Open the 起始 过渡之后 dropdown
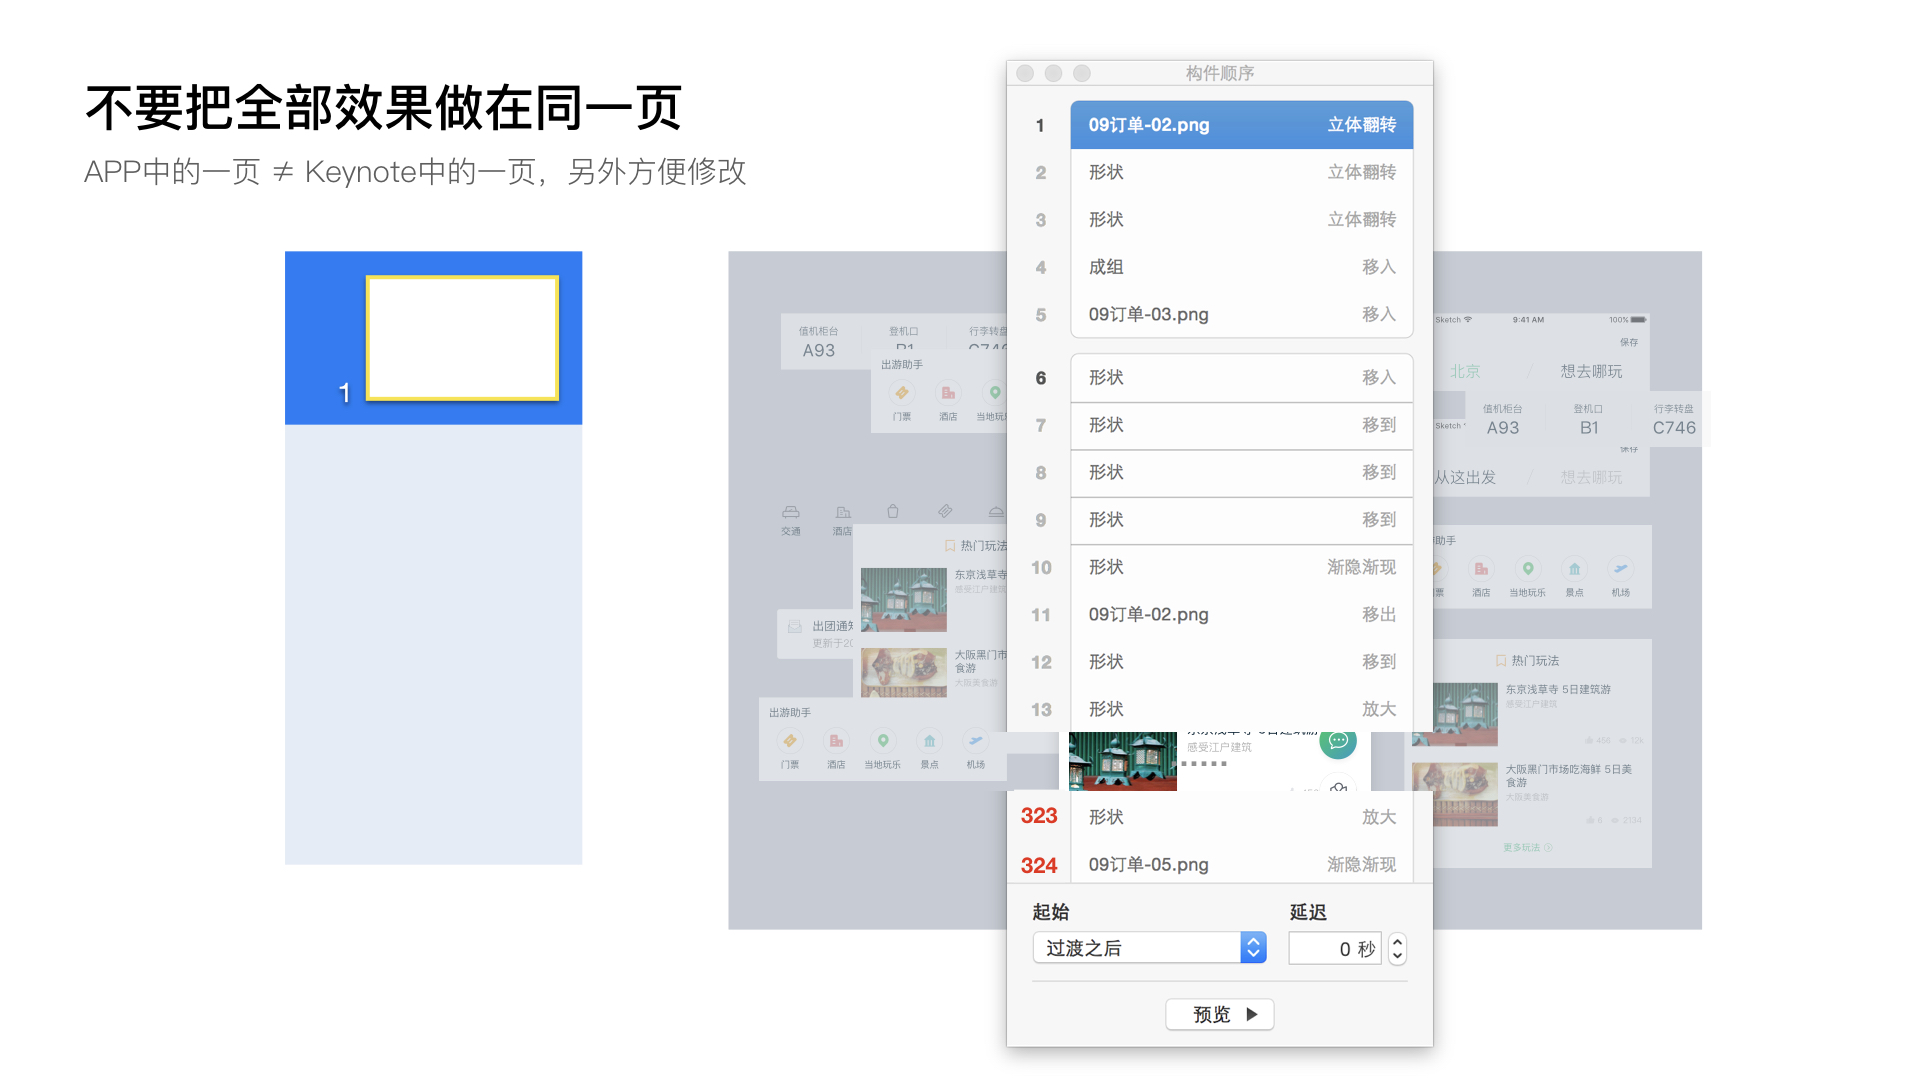Image resolution: width=1920 pixels, height=1080 pixels. coord(1149,948)
